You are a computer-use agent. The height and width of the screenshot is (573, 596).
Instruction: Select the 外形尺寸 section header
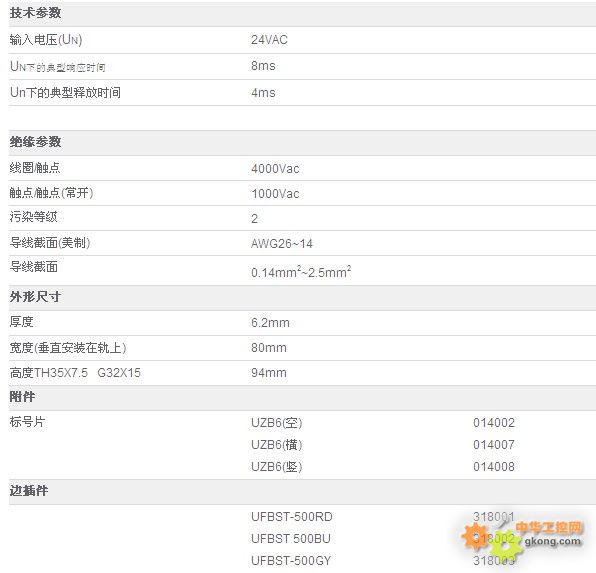[35, 297]
